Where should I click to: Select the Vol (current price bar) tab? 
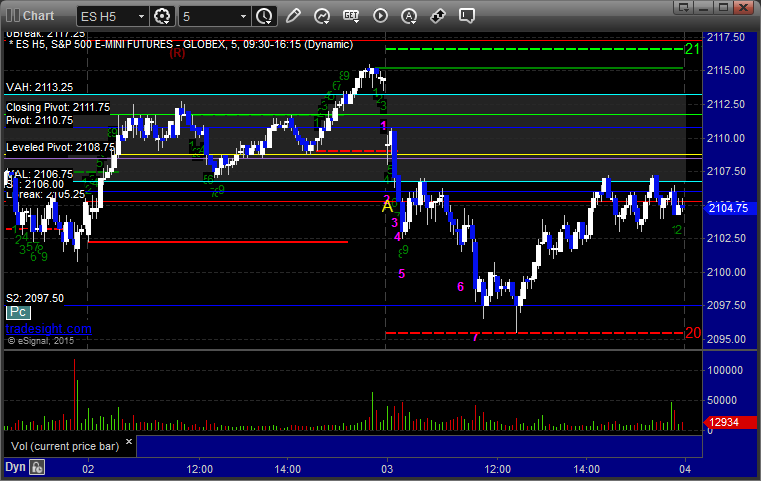tap(65, 446)
